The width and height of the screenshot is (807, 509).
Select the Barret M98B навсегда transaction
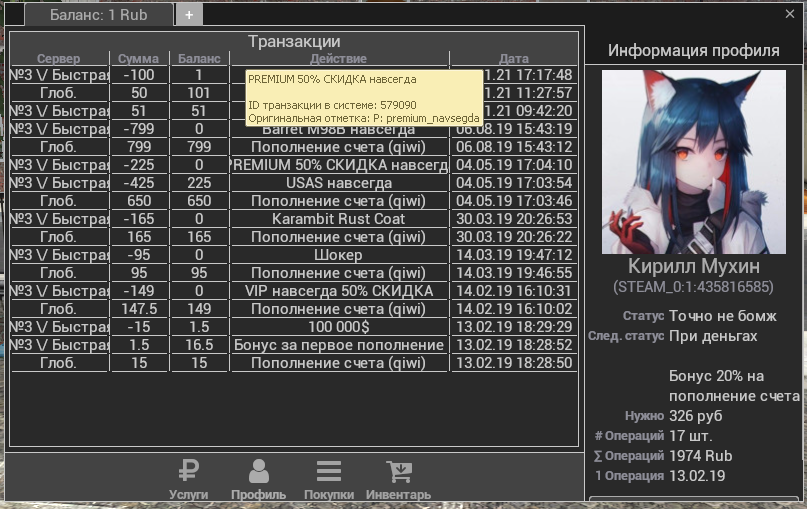[338, 129]
